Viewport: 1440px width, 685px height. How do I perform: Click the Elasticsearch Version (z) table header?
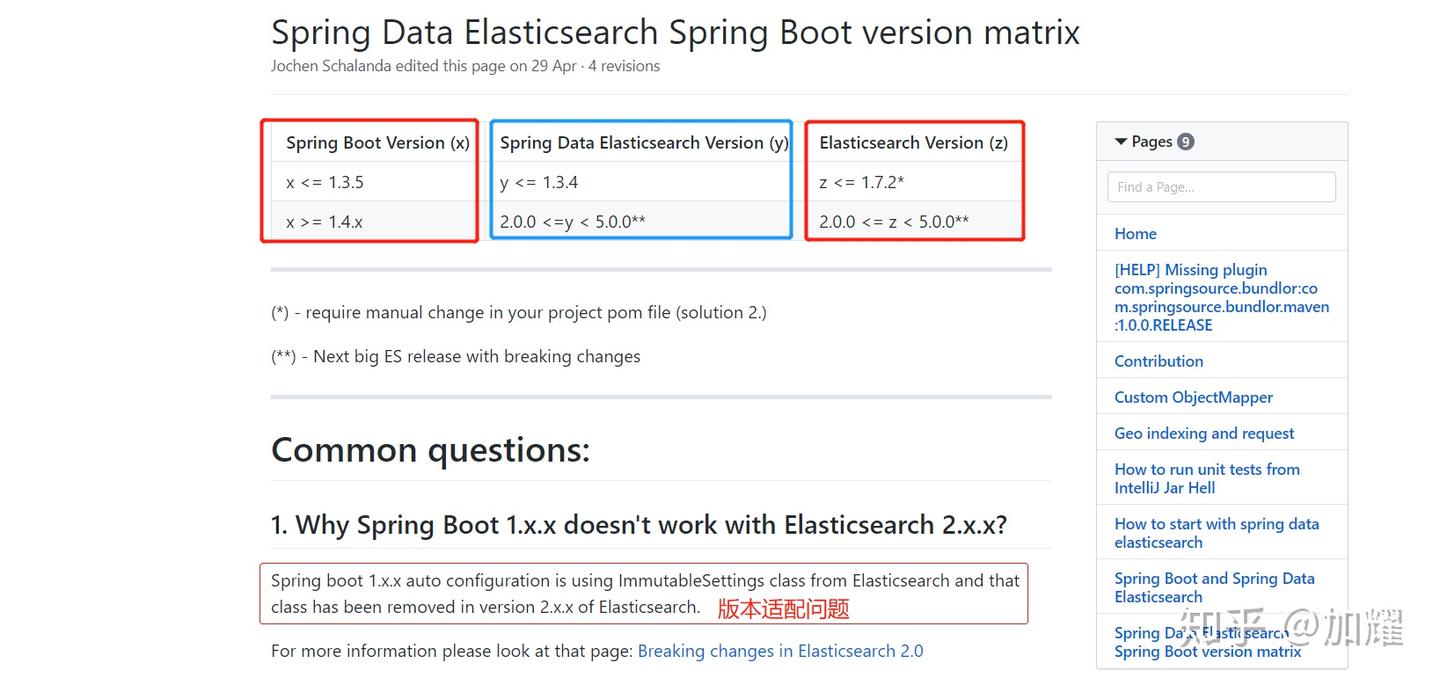point(913,143)
